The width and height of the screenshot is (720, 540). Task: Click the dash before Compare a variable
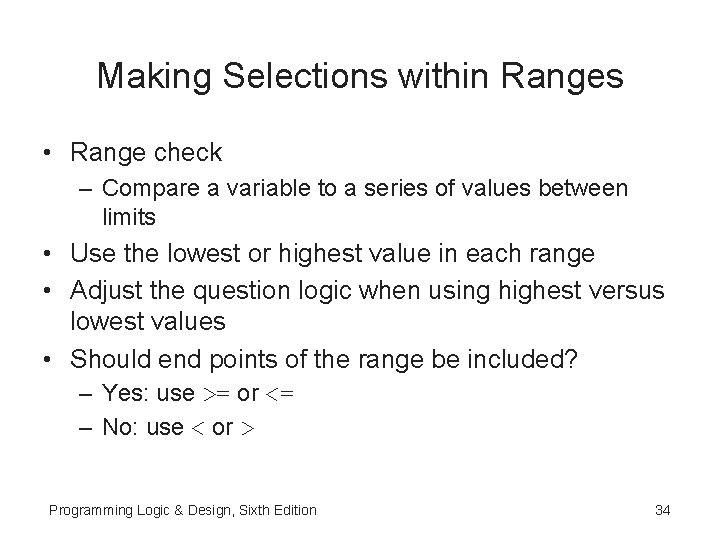[x=86, y=190]
